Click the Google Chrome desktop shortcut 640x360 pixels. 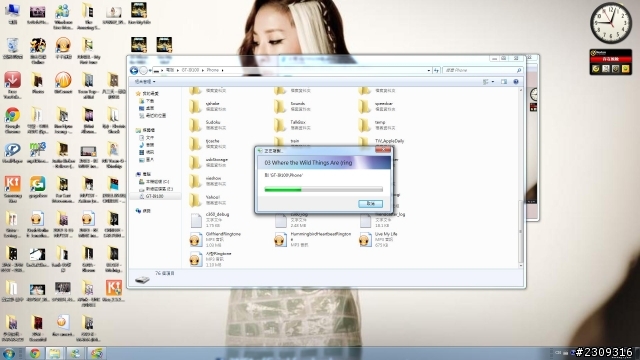click(12, 121)
